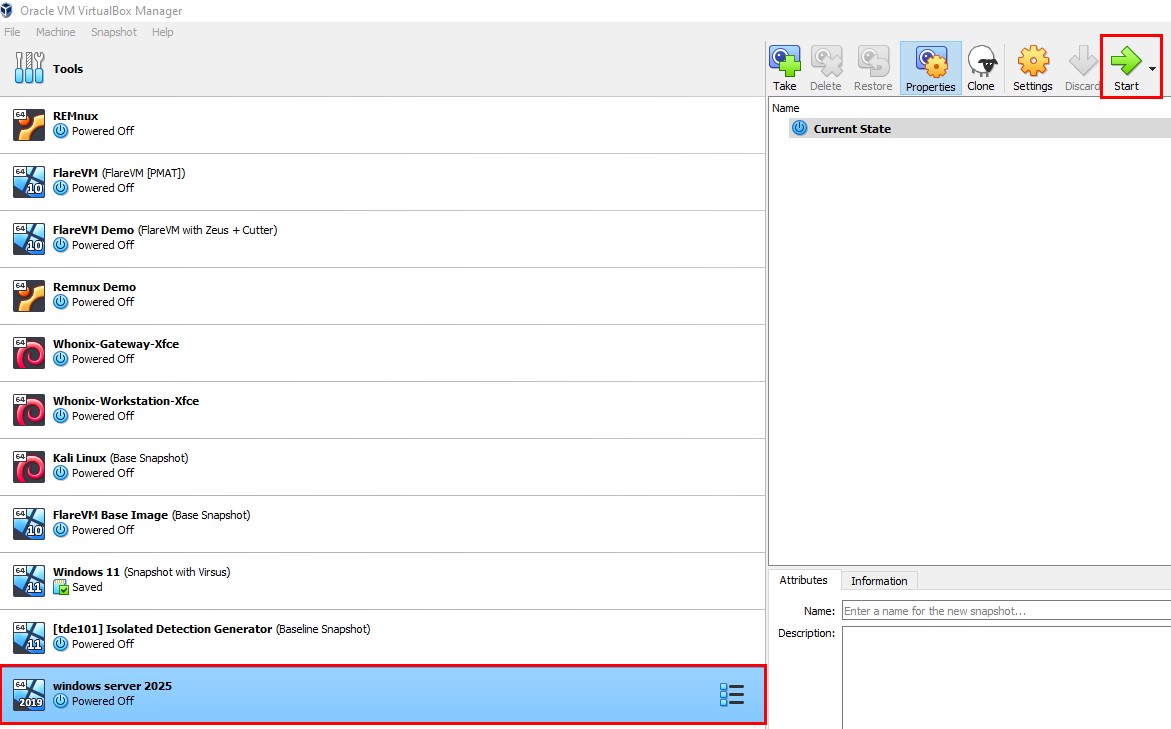Screen dimensions: 1171x729
Task: Click the hamburger menu icon on windows server 2025
Action: point(732,695)
